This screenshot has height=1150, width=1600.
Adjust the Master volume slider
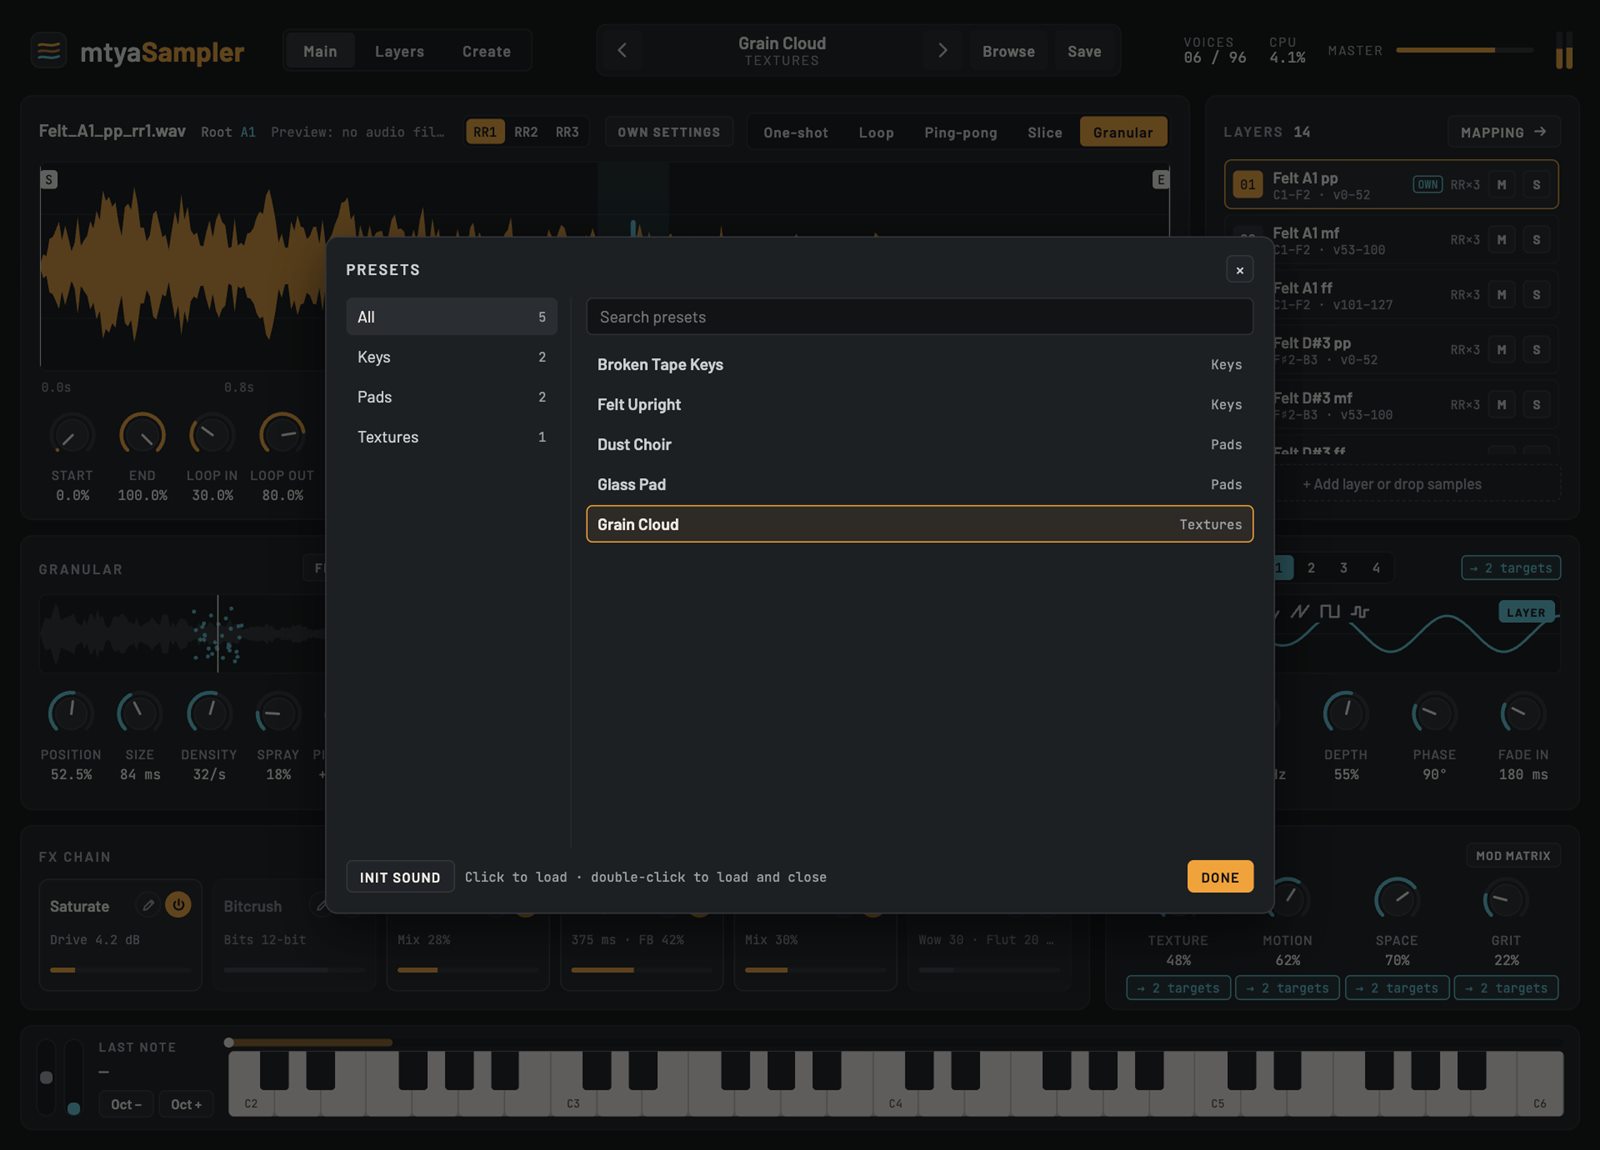tap(1464, 50)
